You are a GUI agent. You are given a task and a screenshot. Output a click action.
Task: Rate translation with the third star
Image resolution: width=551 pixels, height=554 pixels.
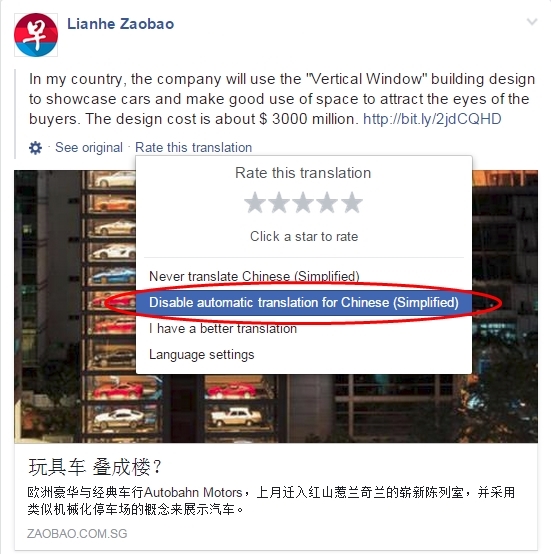[x=303, y=203]
